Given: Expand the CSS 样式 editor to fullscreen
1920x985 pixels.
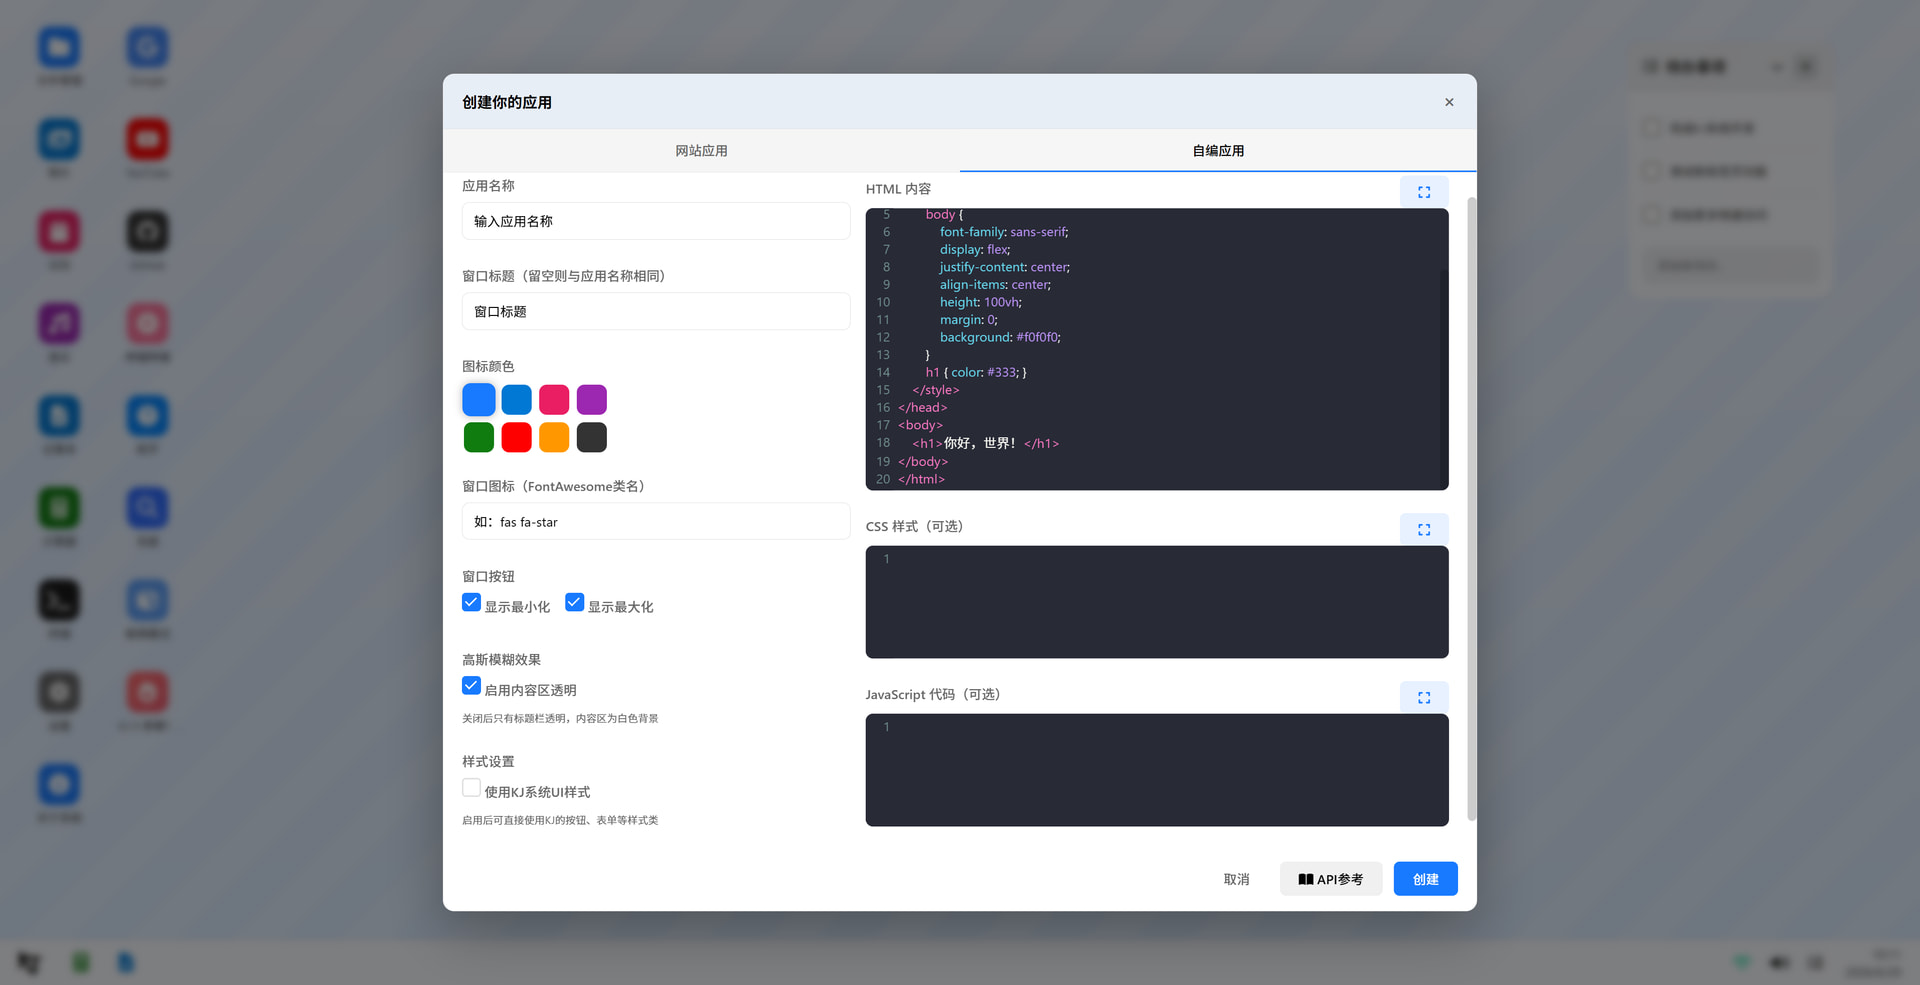Looking at the screenshot, I should (x=1424, y=529).
